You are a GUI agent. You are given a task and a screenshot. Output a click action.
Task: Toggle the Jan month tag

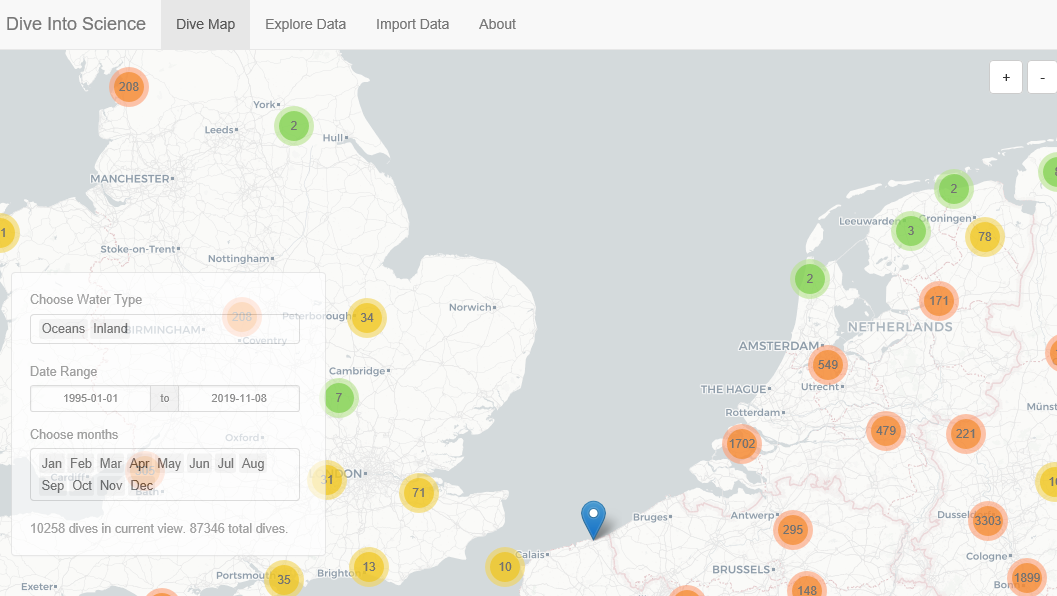point(52,464)
